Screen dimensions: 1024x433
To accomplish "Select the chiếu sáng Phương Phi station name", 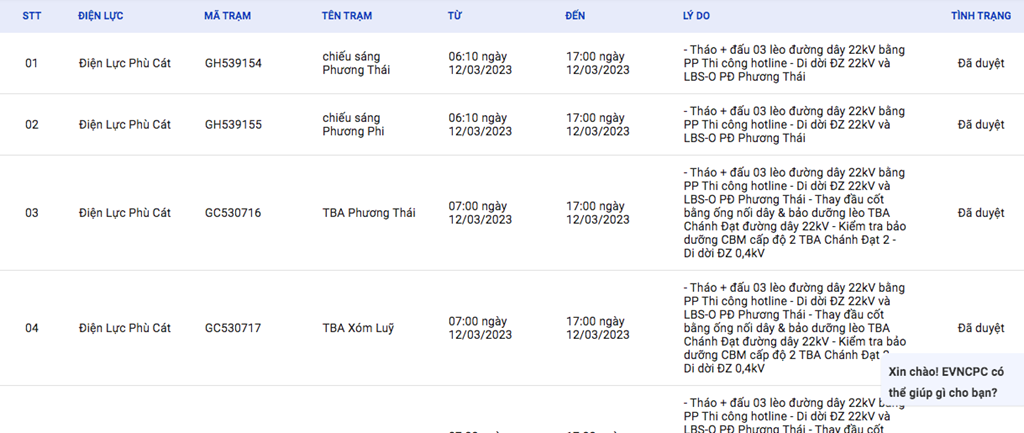I will click(x=353, y=125).
